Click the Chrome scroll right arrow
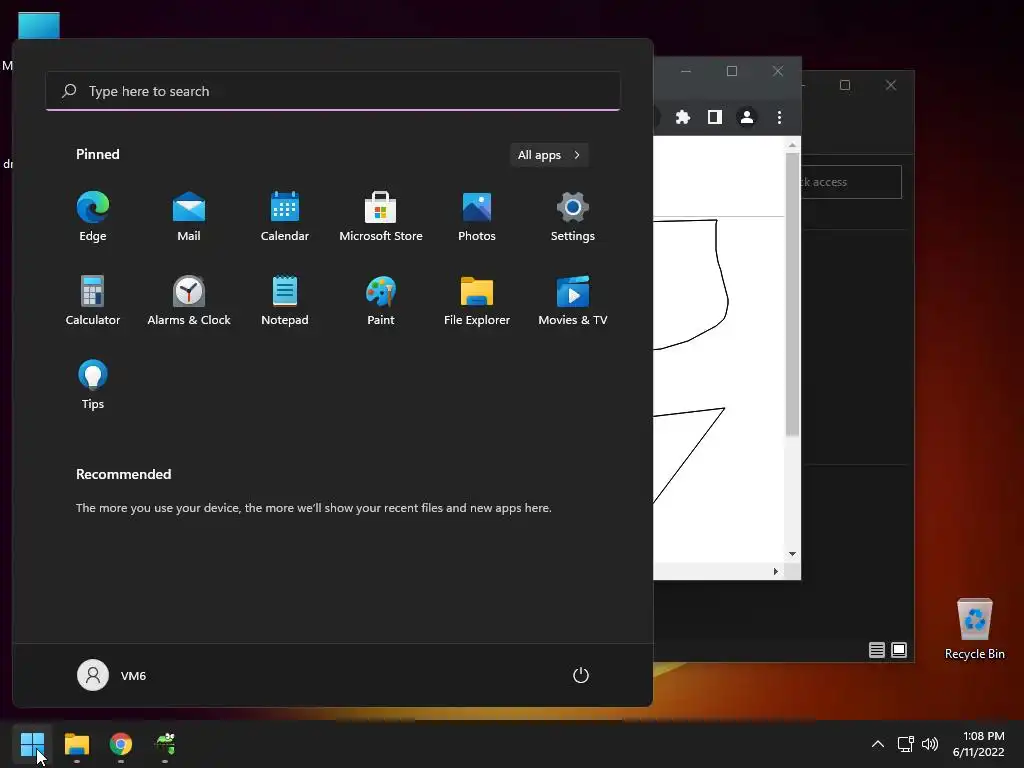Viewport: 1024px width, 768px height. coord(775,571)
